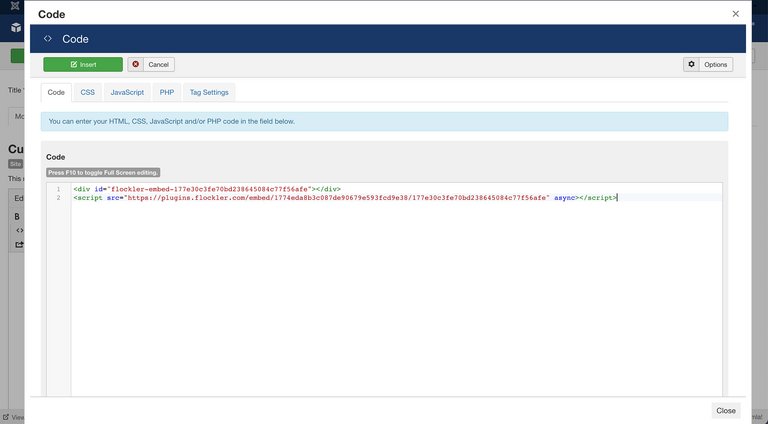768x424 pixels.
Task: Open the Options gear icon
Action: [691, 64]
